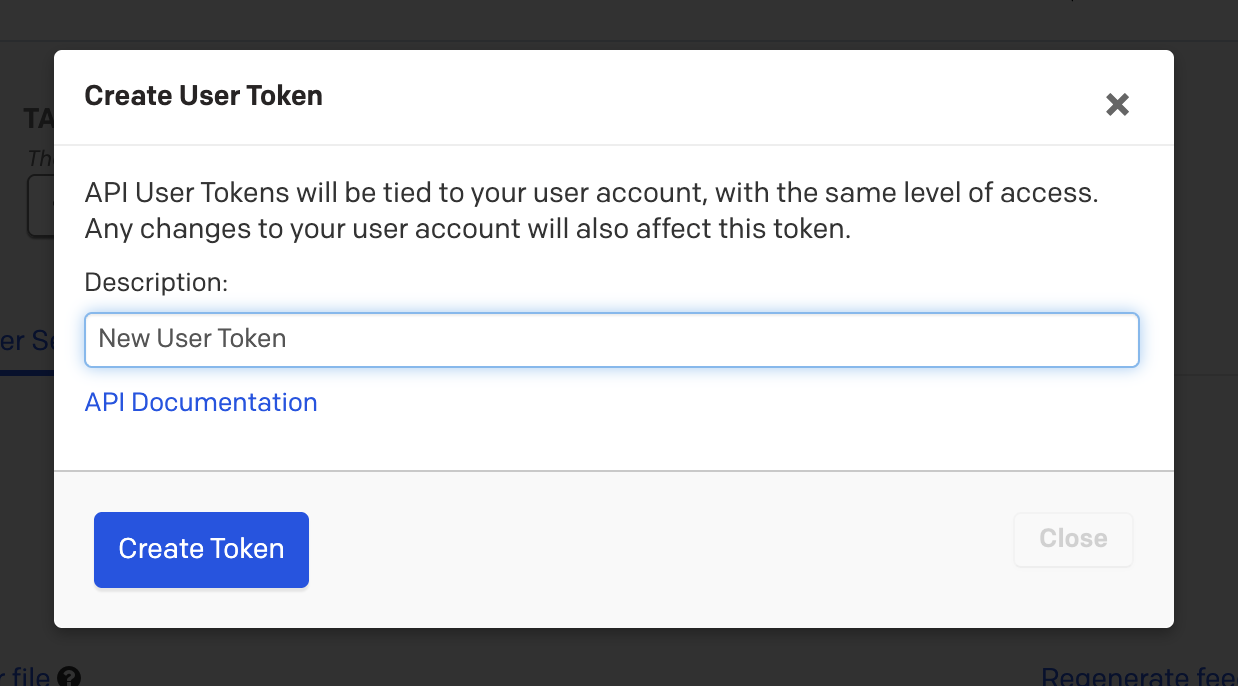The image size is (1238, 686).
Task: Click the 'file' label next to help icon
Action: (x=28, y=677)
